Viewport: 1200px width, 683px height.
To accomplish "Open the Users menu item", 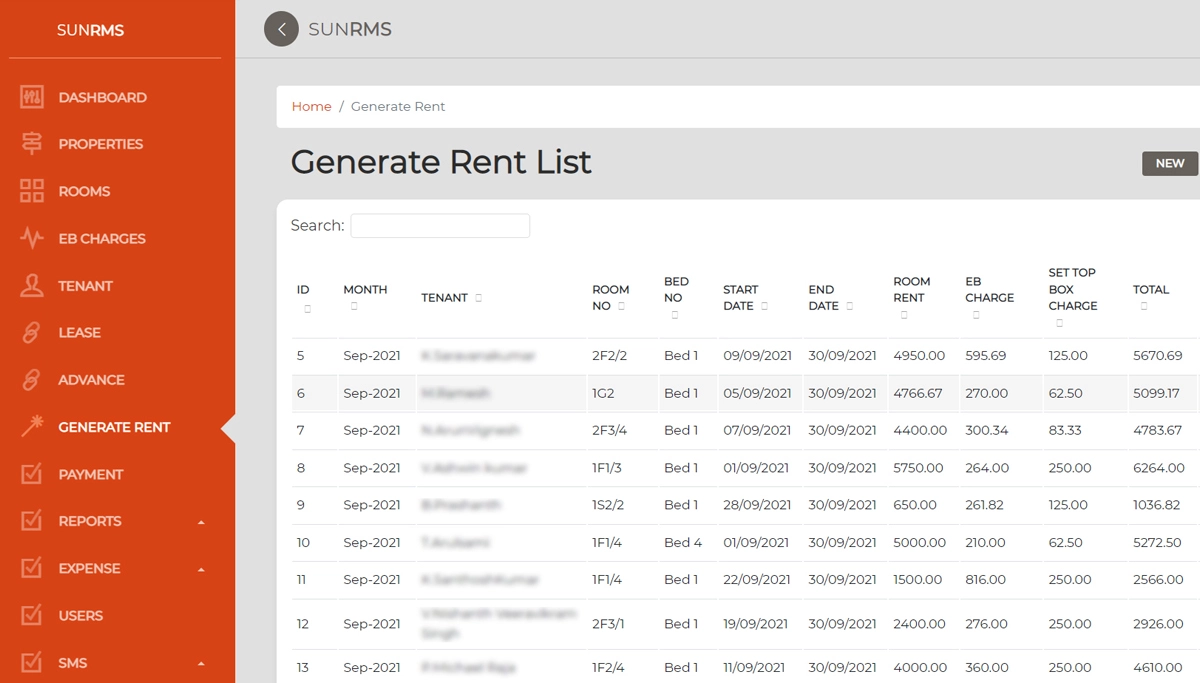I will click(x=80, y=615).
